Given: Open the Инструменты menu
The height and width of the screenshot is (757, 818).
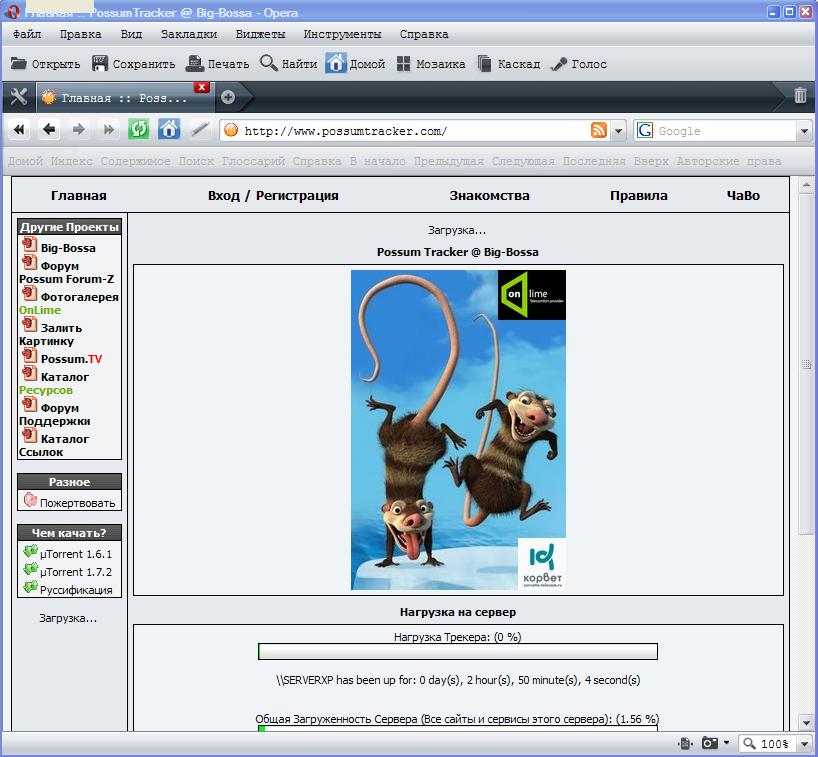Looking at the screenshot, I should click(x=342, y=34).
